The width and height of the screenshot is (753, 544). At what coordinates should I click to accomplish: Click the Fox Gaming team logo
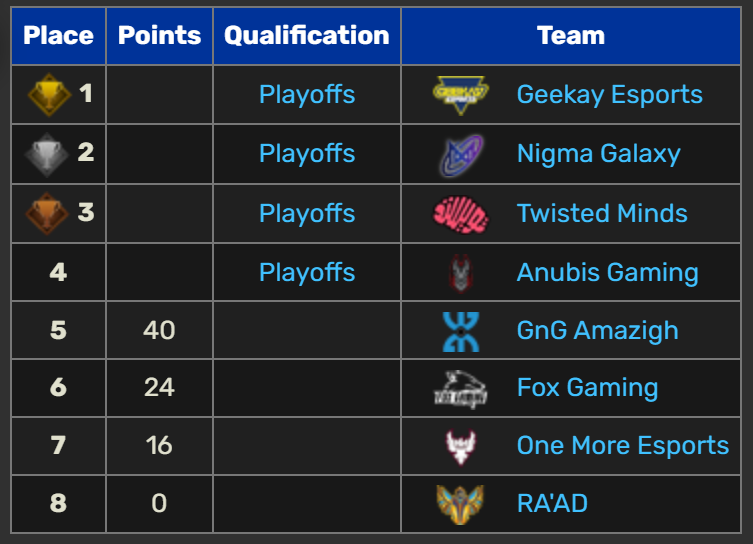pyautogui.click(x=461, y=388)
